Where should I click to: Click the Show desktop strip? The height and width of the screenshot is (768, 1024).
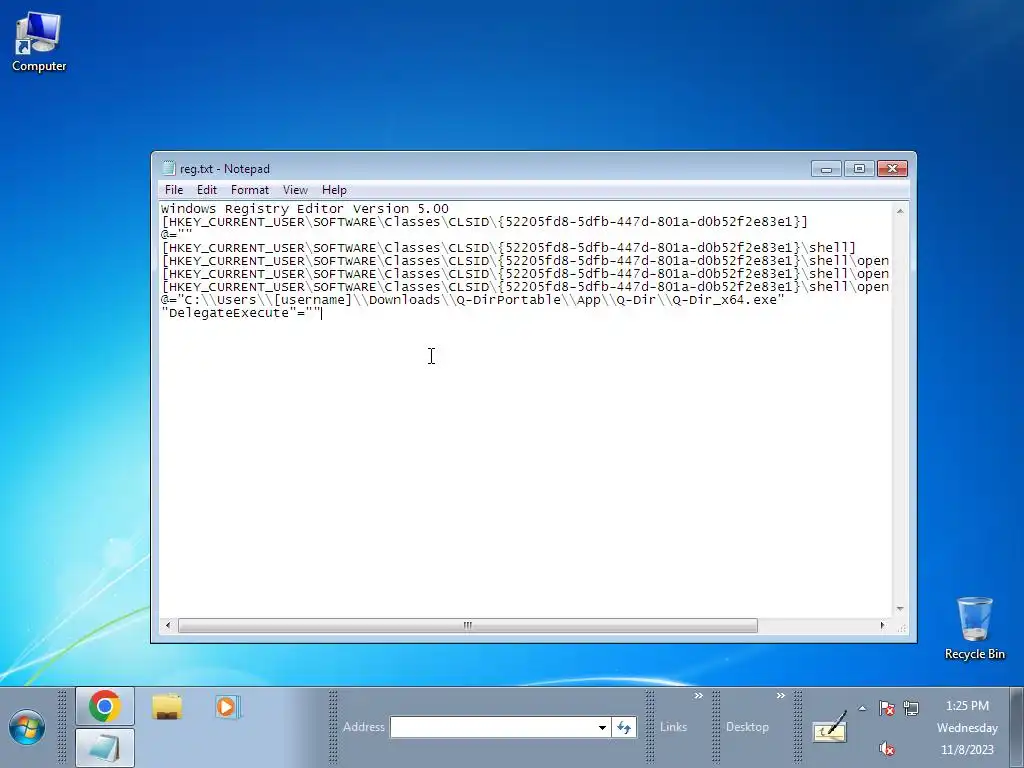(x=1017, y=727)
